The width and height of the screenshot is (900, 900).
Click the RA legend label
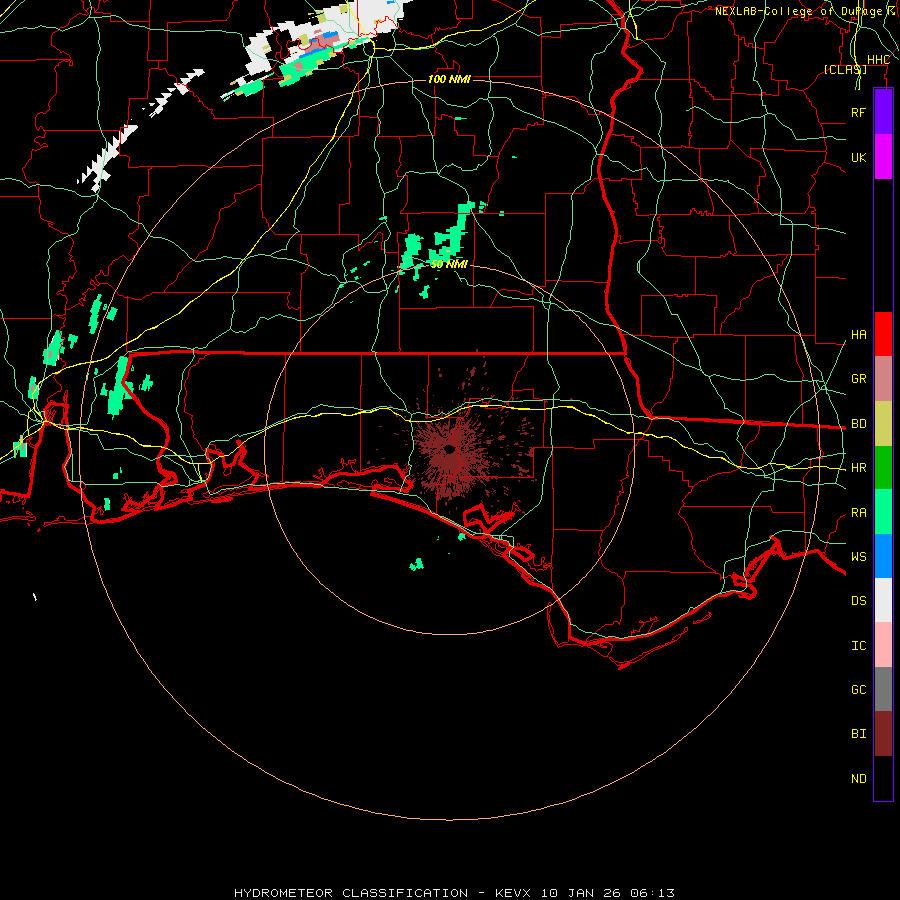(x=858, y=513)
